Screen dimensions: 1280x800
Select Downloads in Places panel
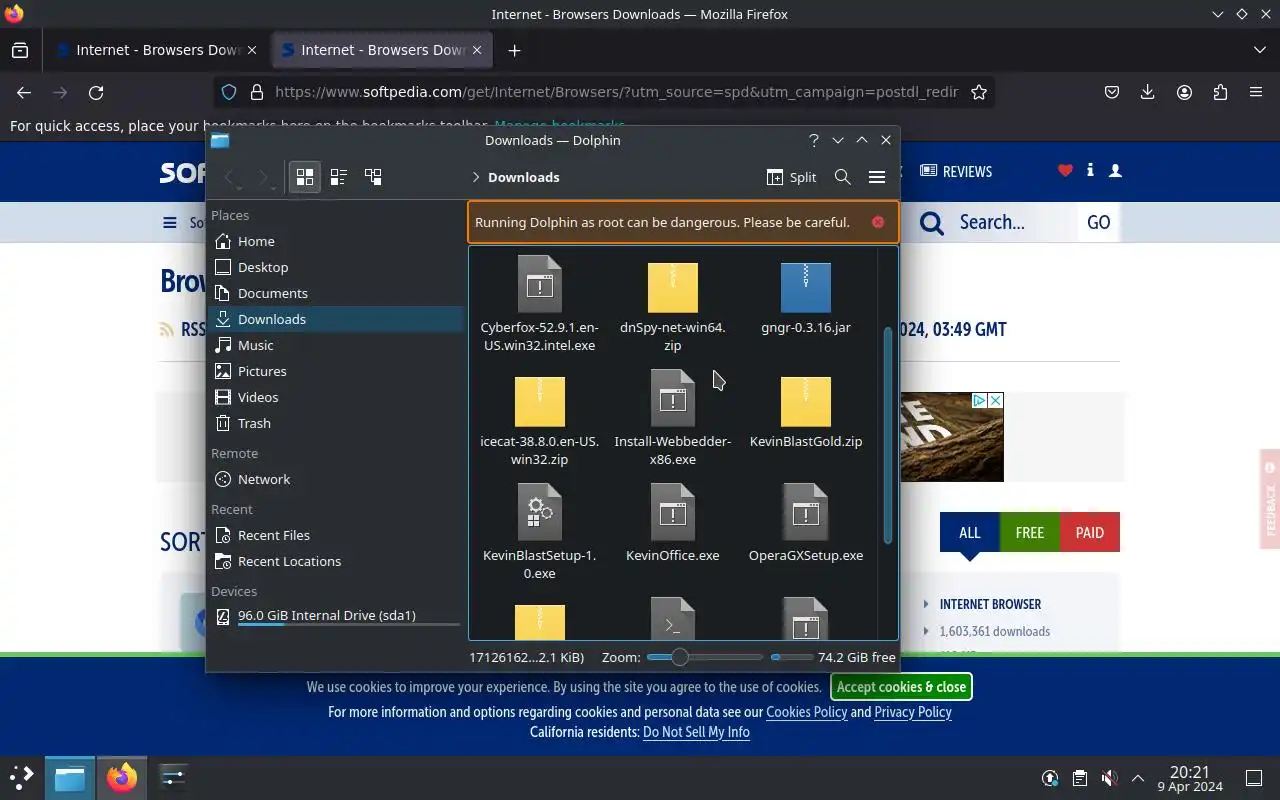point(336,319)
